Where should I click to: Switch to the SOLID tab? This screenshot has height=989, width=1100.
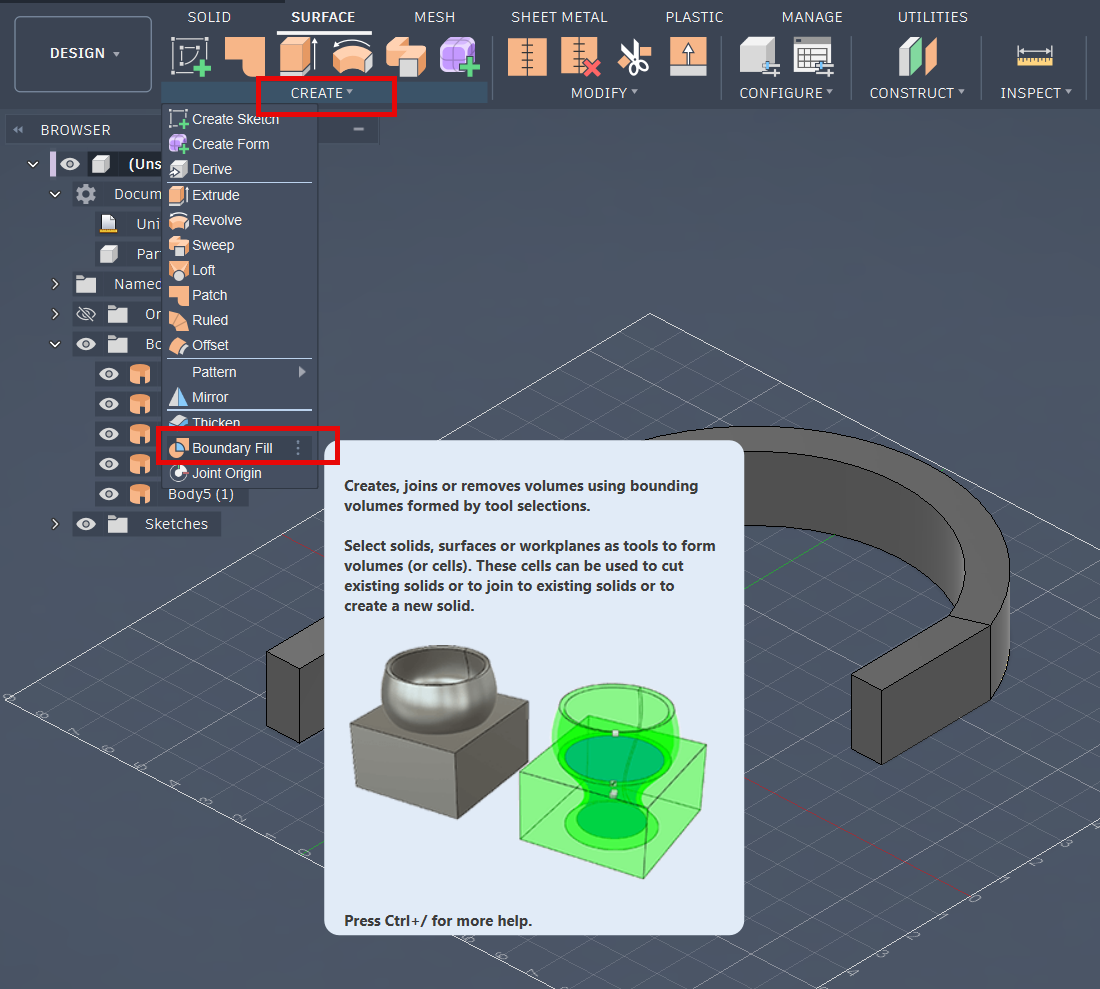pyautogui.click(x=209, y=17)
